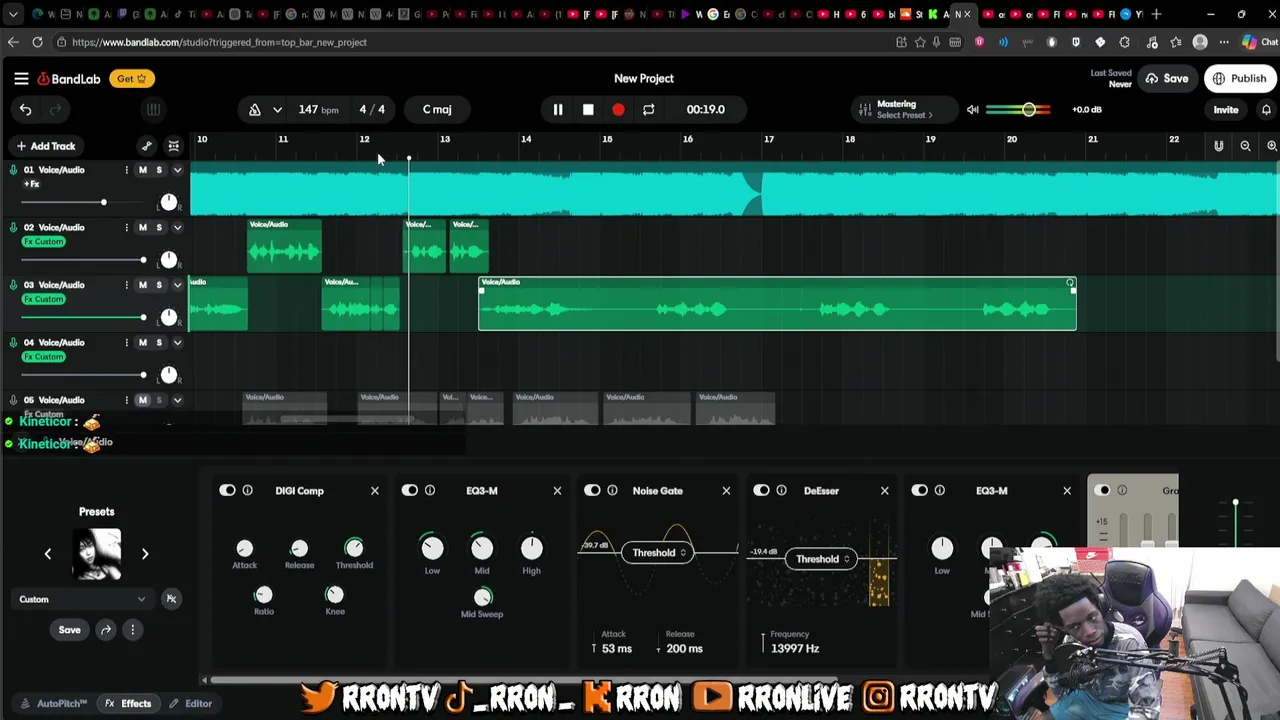The image size is (1280, 720).
Task: Remove the first EQ3-M effect
Action: 557,490
